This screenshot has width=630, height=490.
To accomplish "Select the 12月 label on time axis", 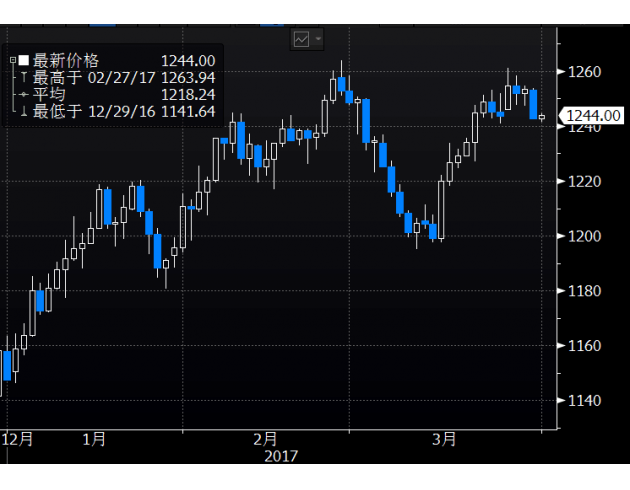I will click(18, 439).
